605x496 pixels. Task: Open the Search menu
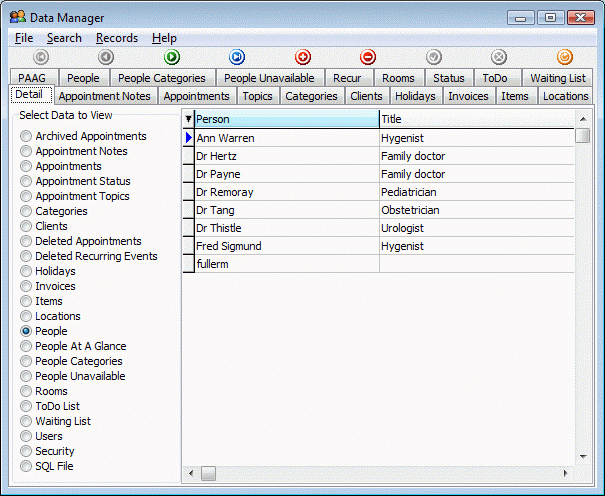[64, 38]
